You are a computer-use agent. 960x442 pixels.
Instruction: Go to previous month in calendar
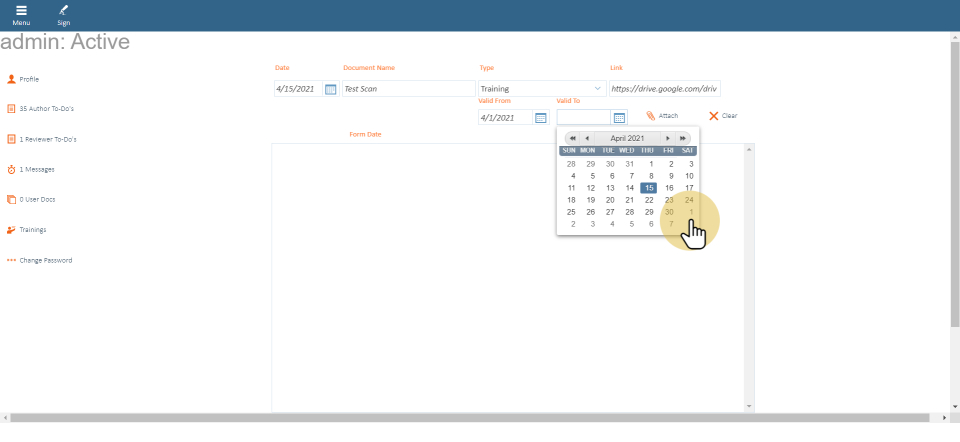(x=587, y=138)
